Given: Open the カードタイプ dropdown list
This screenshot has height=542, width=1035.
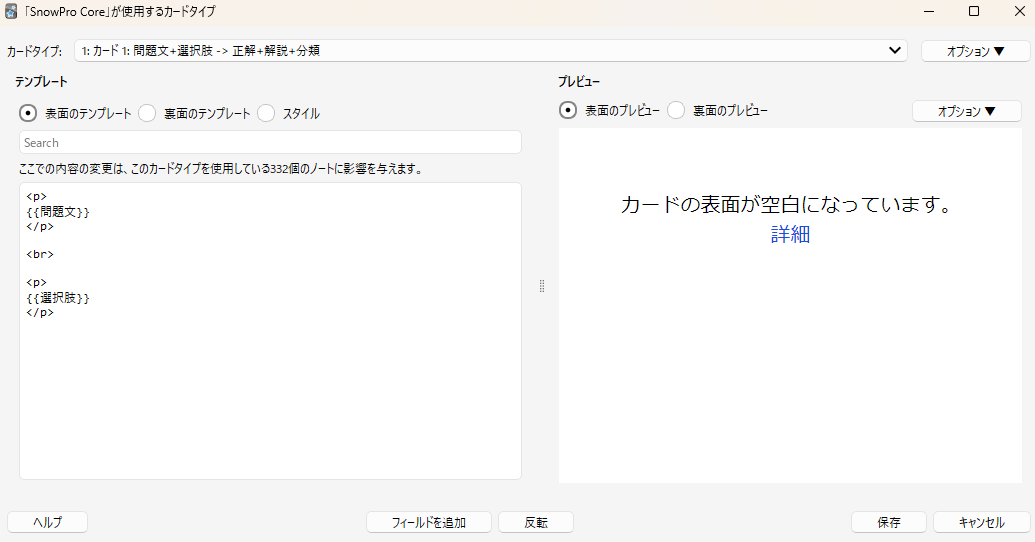Looking at the screenshot, I should click(490, 51).
